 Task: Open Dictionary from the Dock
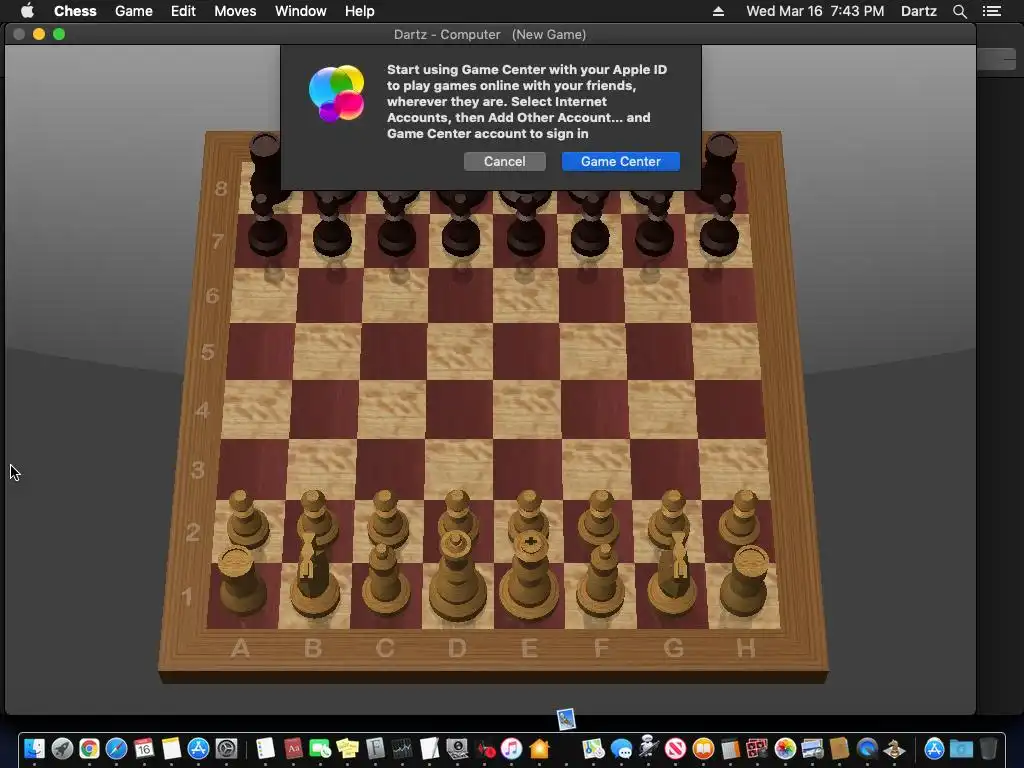tap(293, 748)
